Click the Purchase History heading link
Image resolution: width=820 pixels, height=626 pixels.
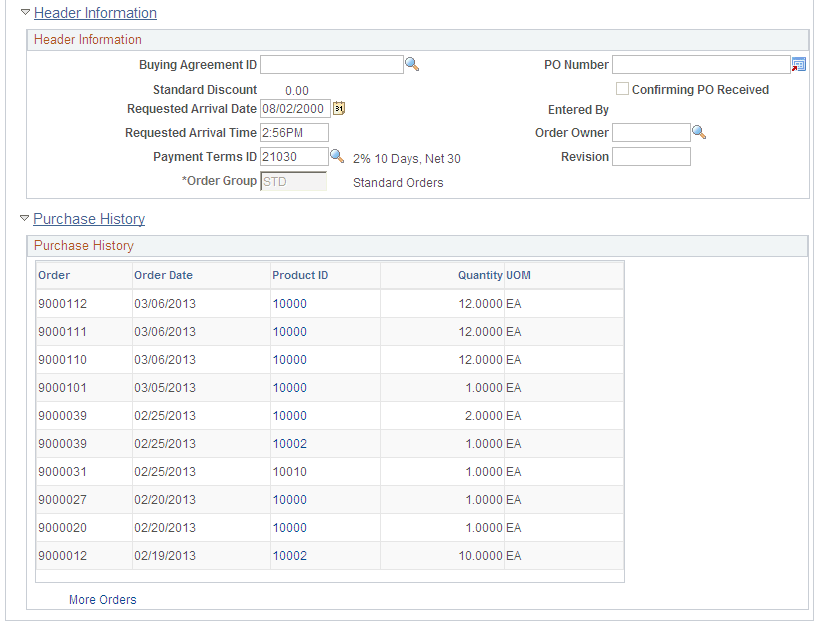click(88, 218)
